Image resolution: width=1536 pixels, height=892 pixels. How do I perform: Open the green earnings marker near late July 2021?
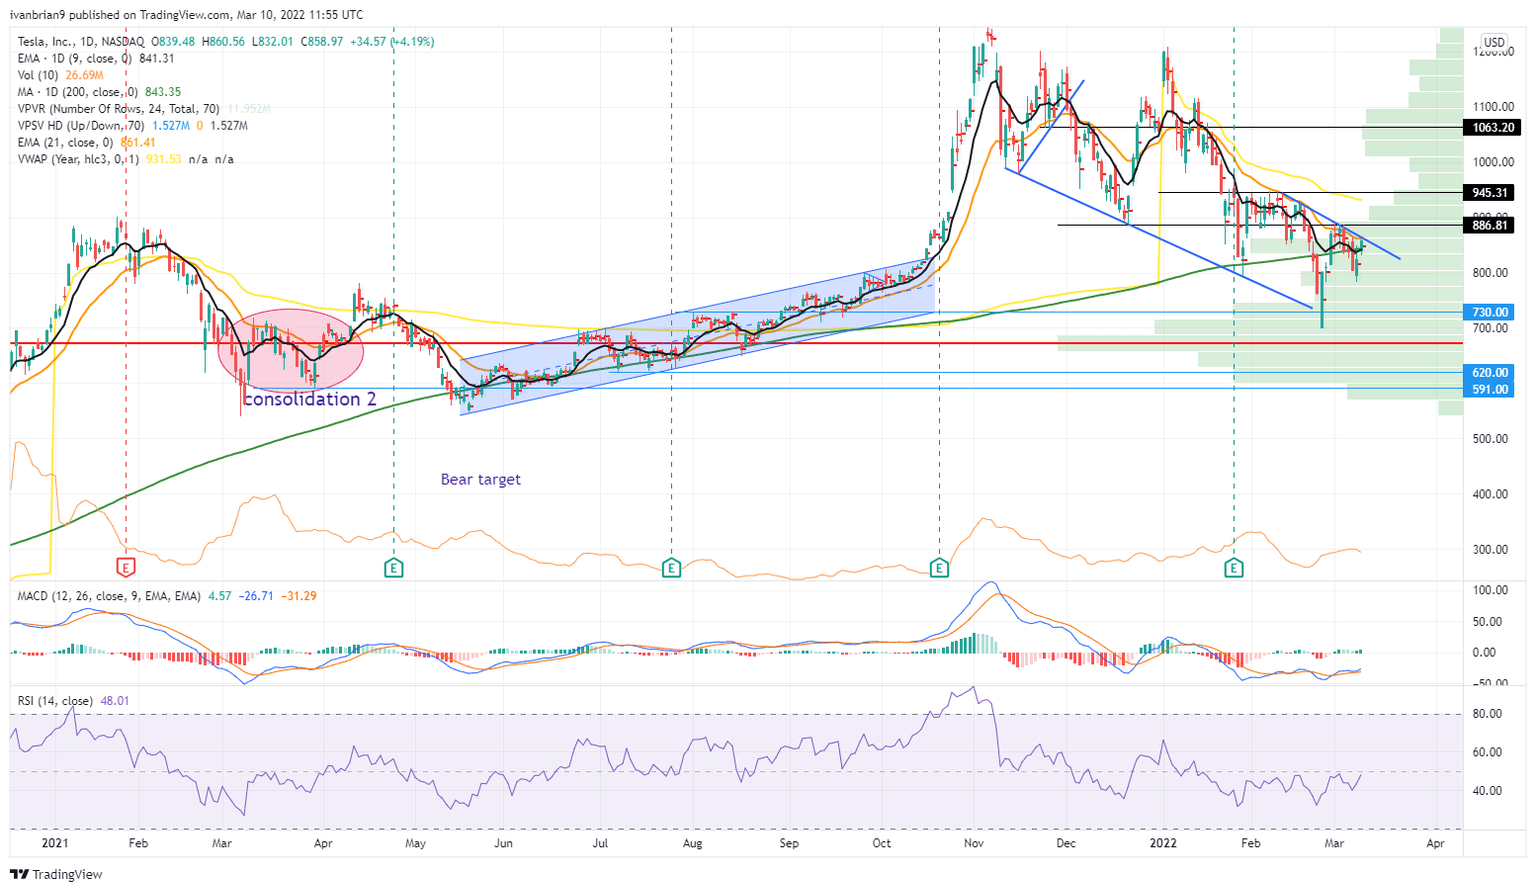point(671,568)
